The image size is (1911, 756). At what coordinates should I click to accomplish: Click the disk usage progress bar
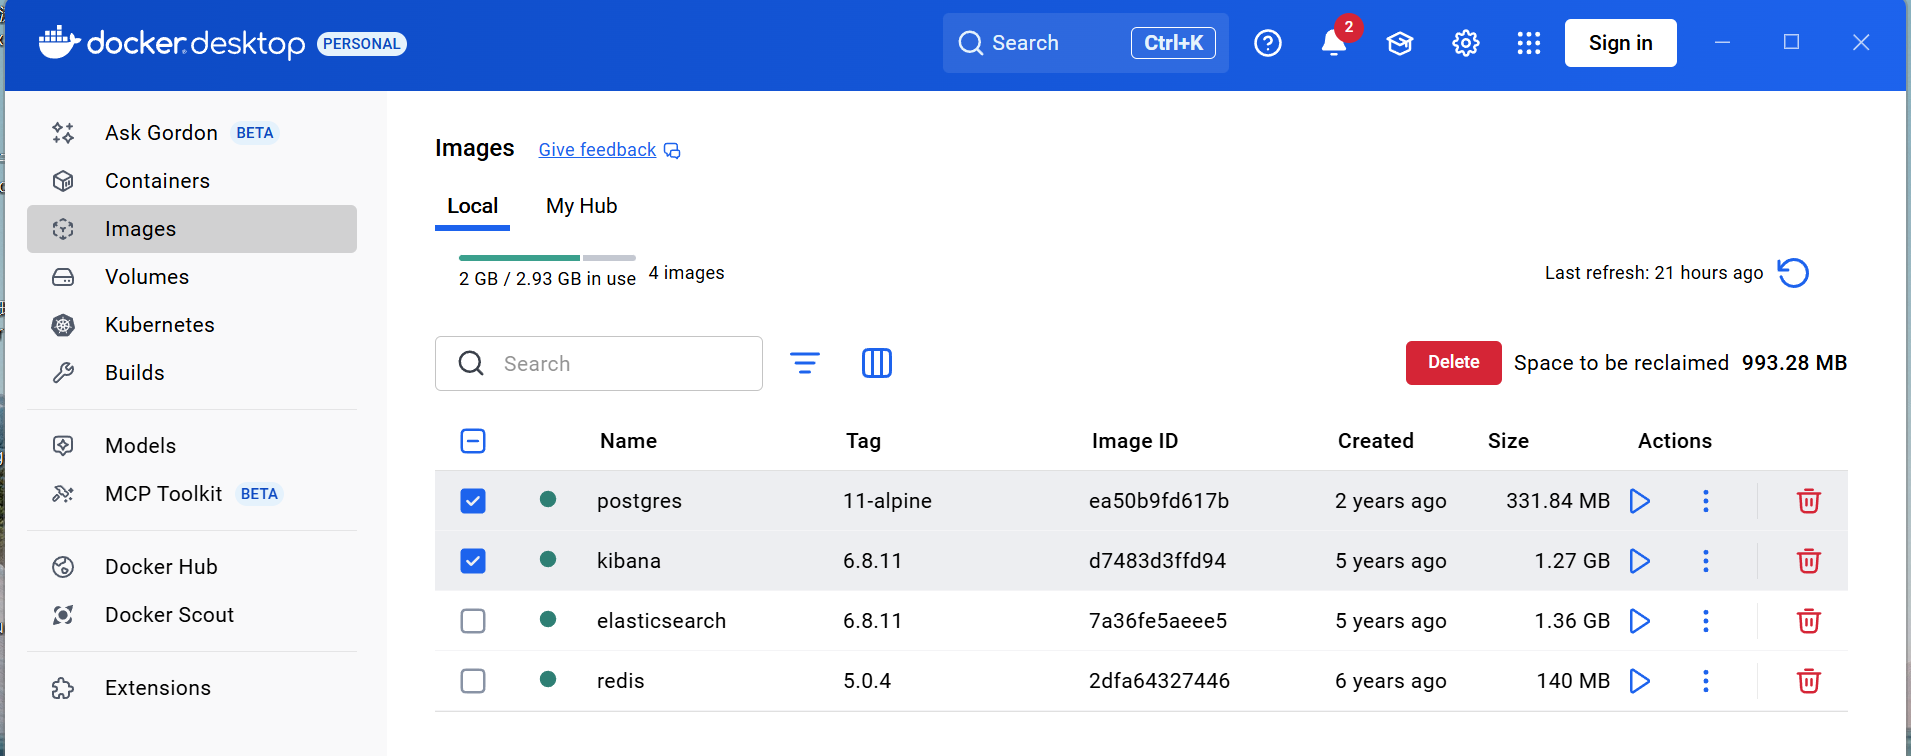pos(547,258)
